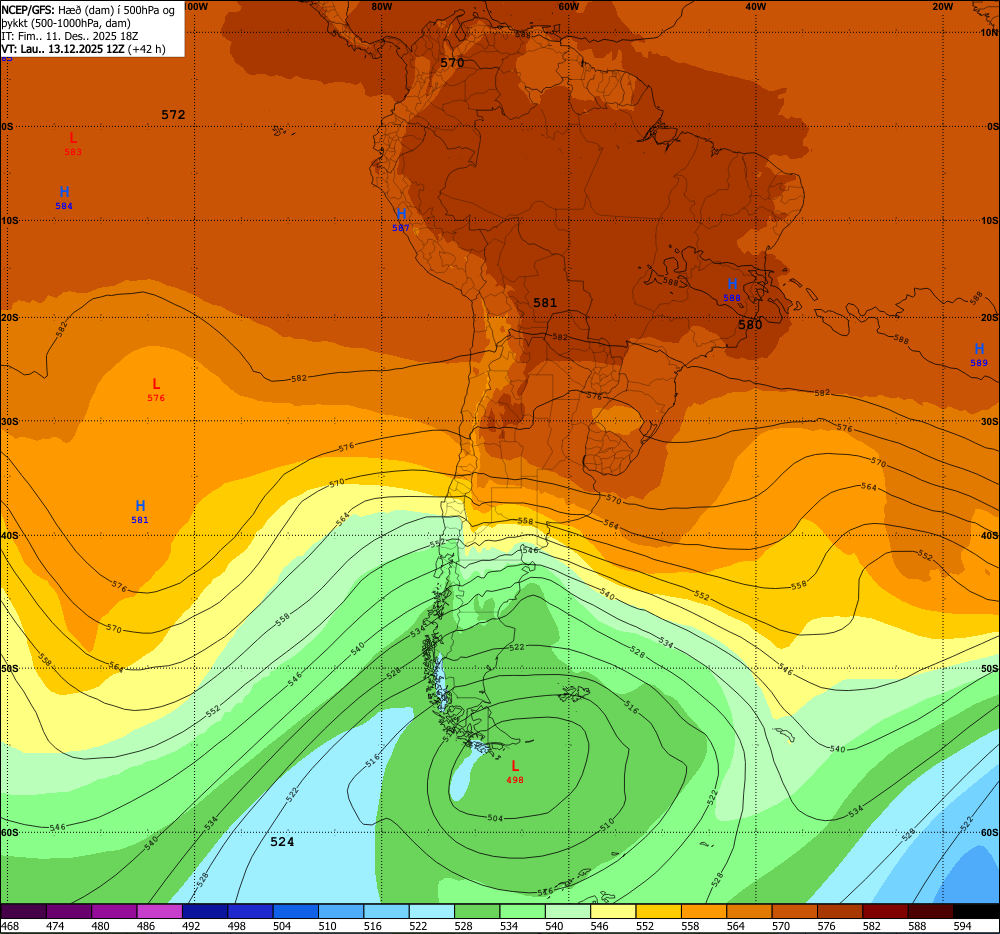The height and width of the screenshot is (934, 1000).
Task: Select the black 581 value over Bolivia
Action: (545, 303)
